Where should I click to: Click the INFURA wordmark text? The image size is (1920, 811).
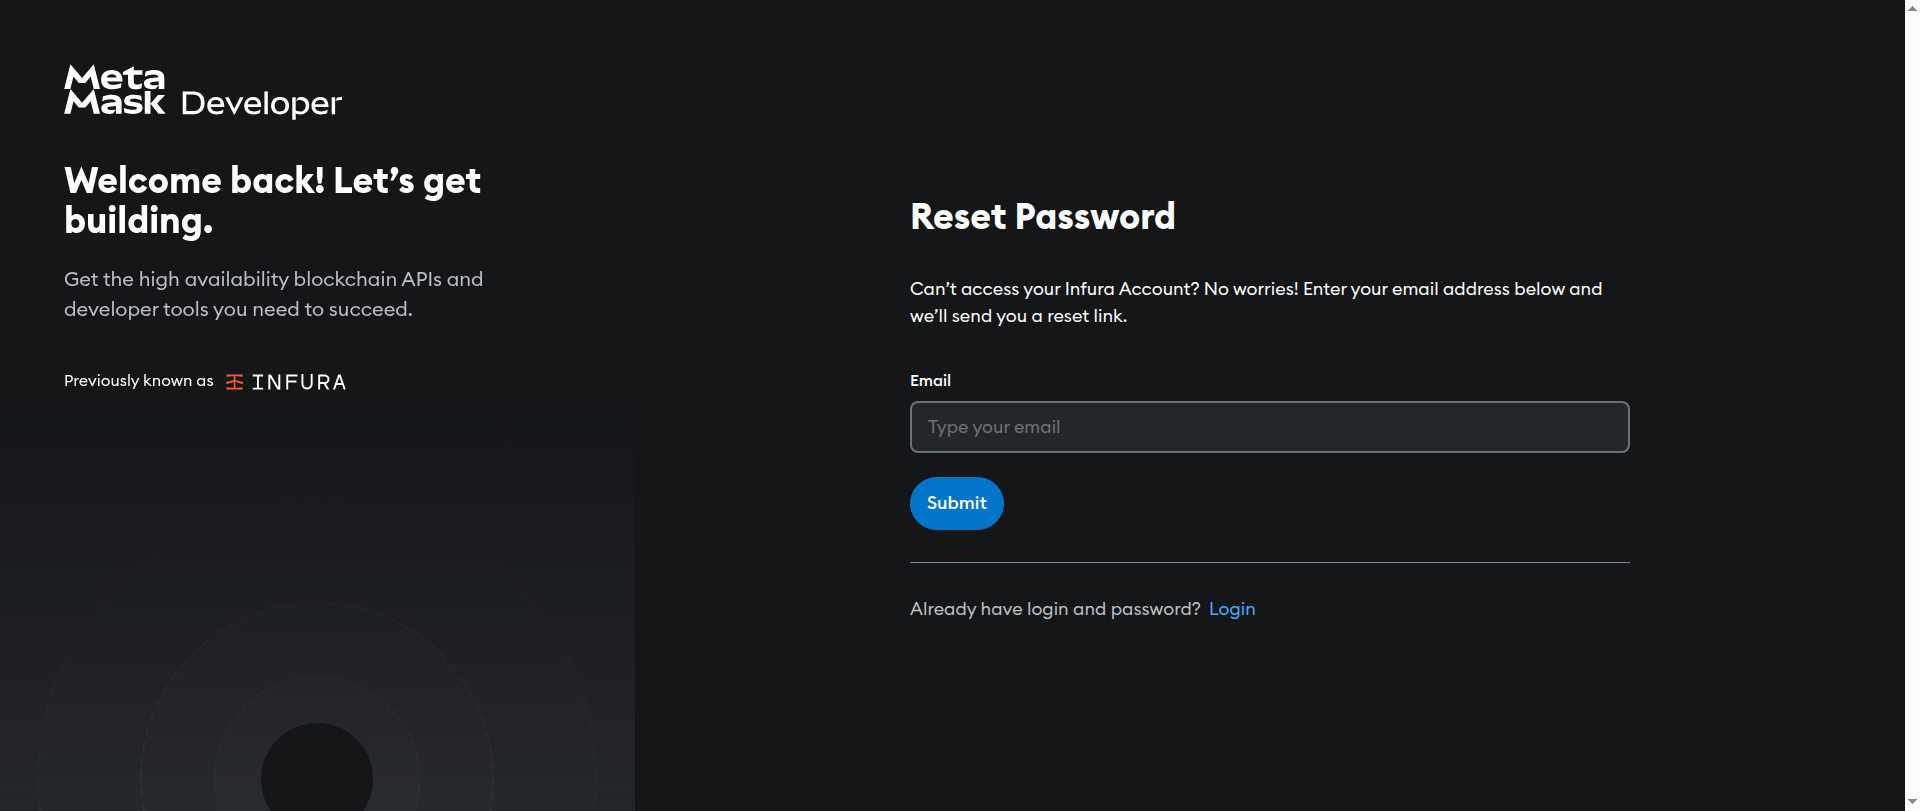coord(299,382)
